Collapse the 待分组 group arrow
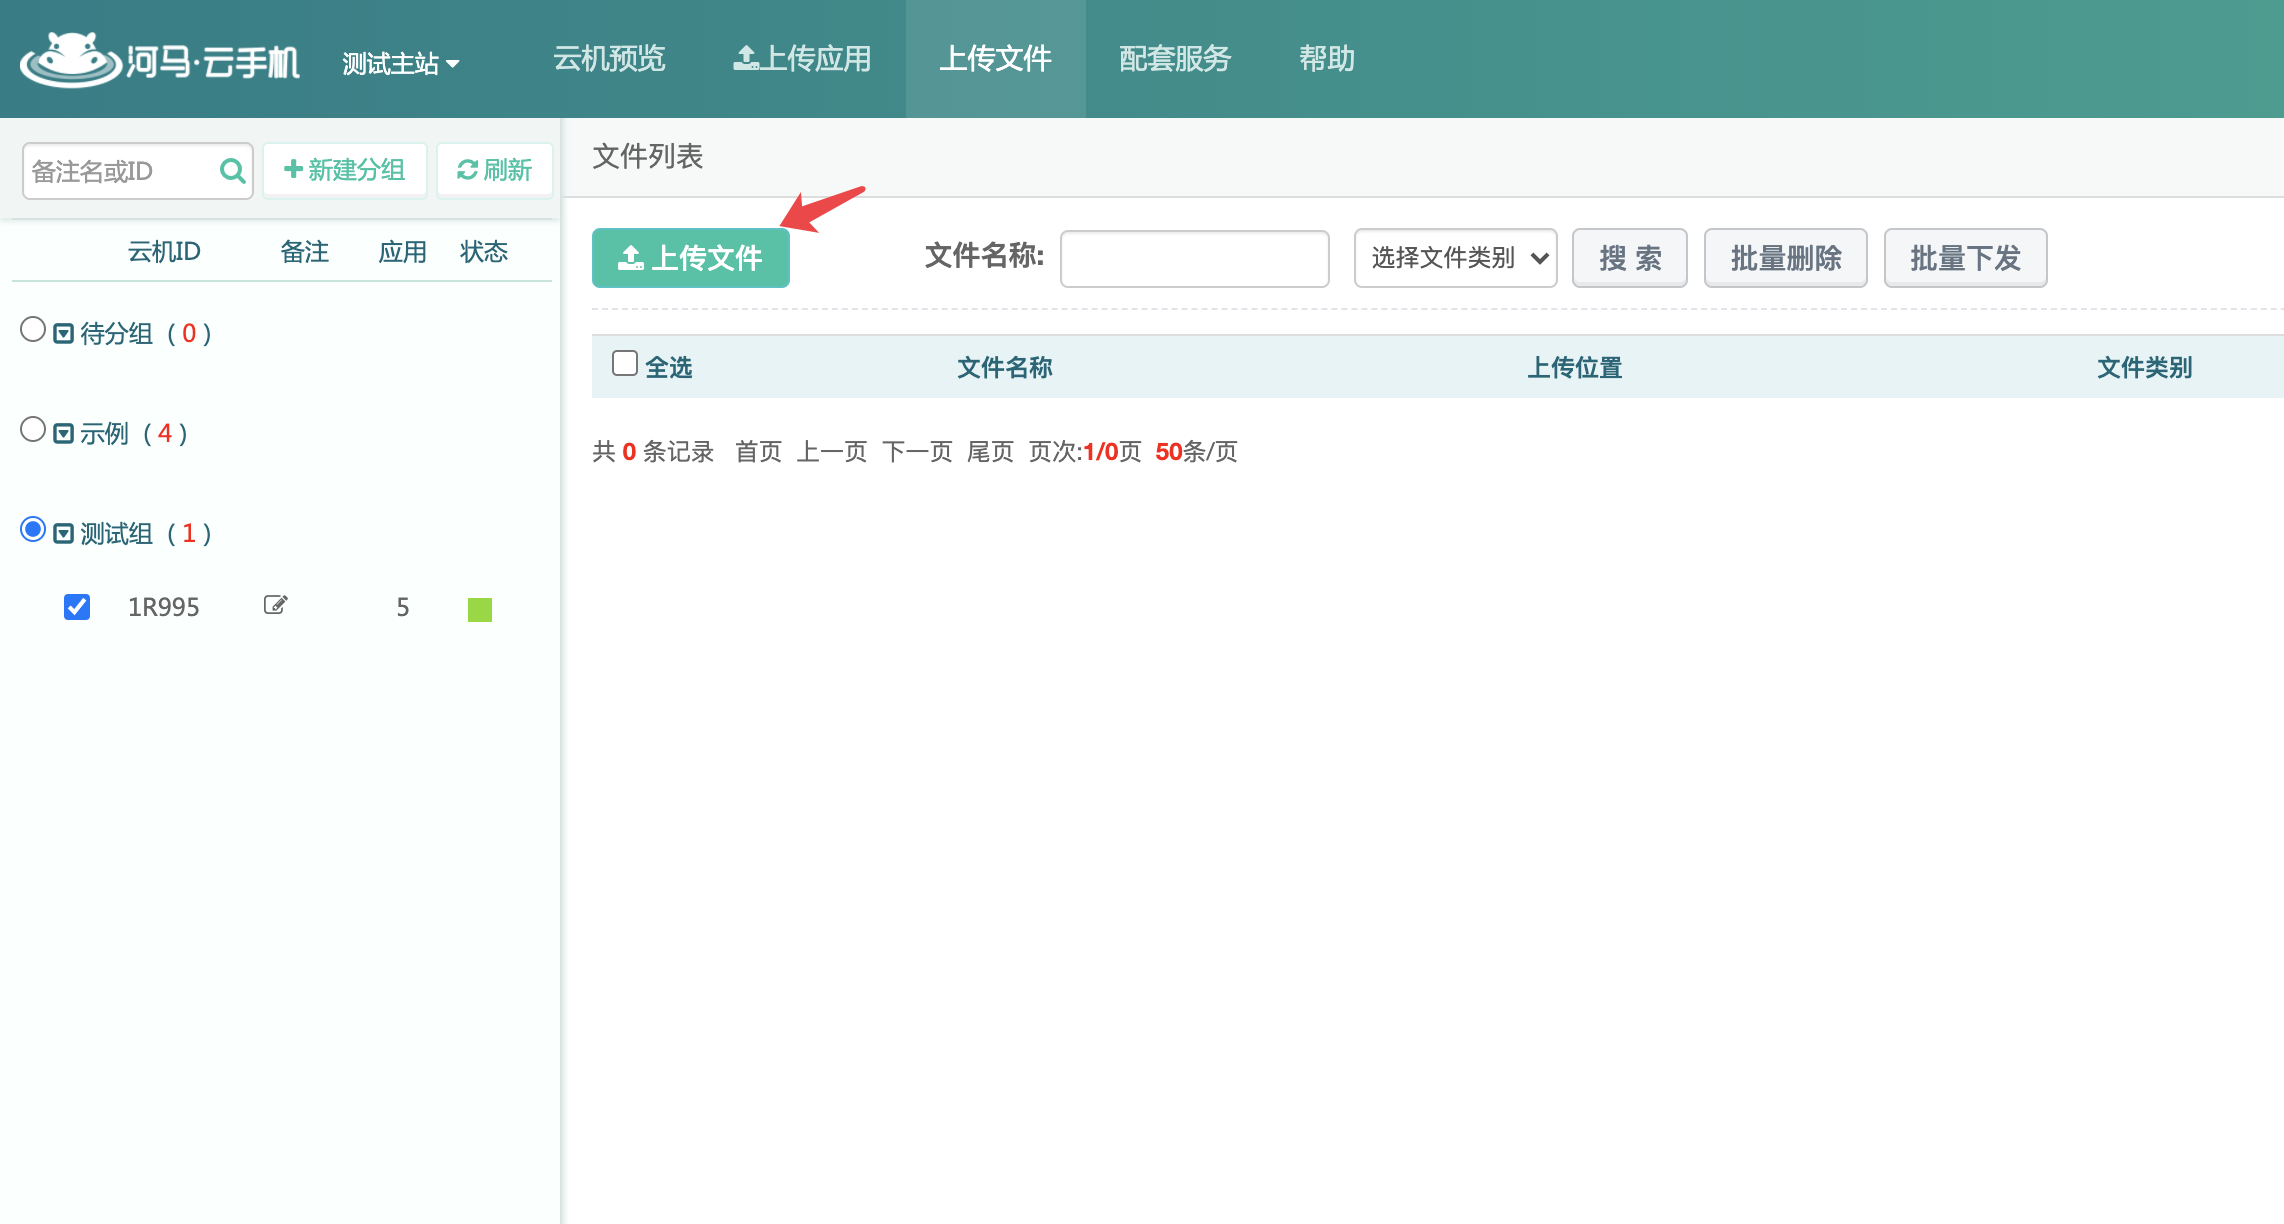Viewport: 2284px width, 1224px height. (x=63, y=334)
